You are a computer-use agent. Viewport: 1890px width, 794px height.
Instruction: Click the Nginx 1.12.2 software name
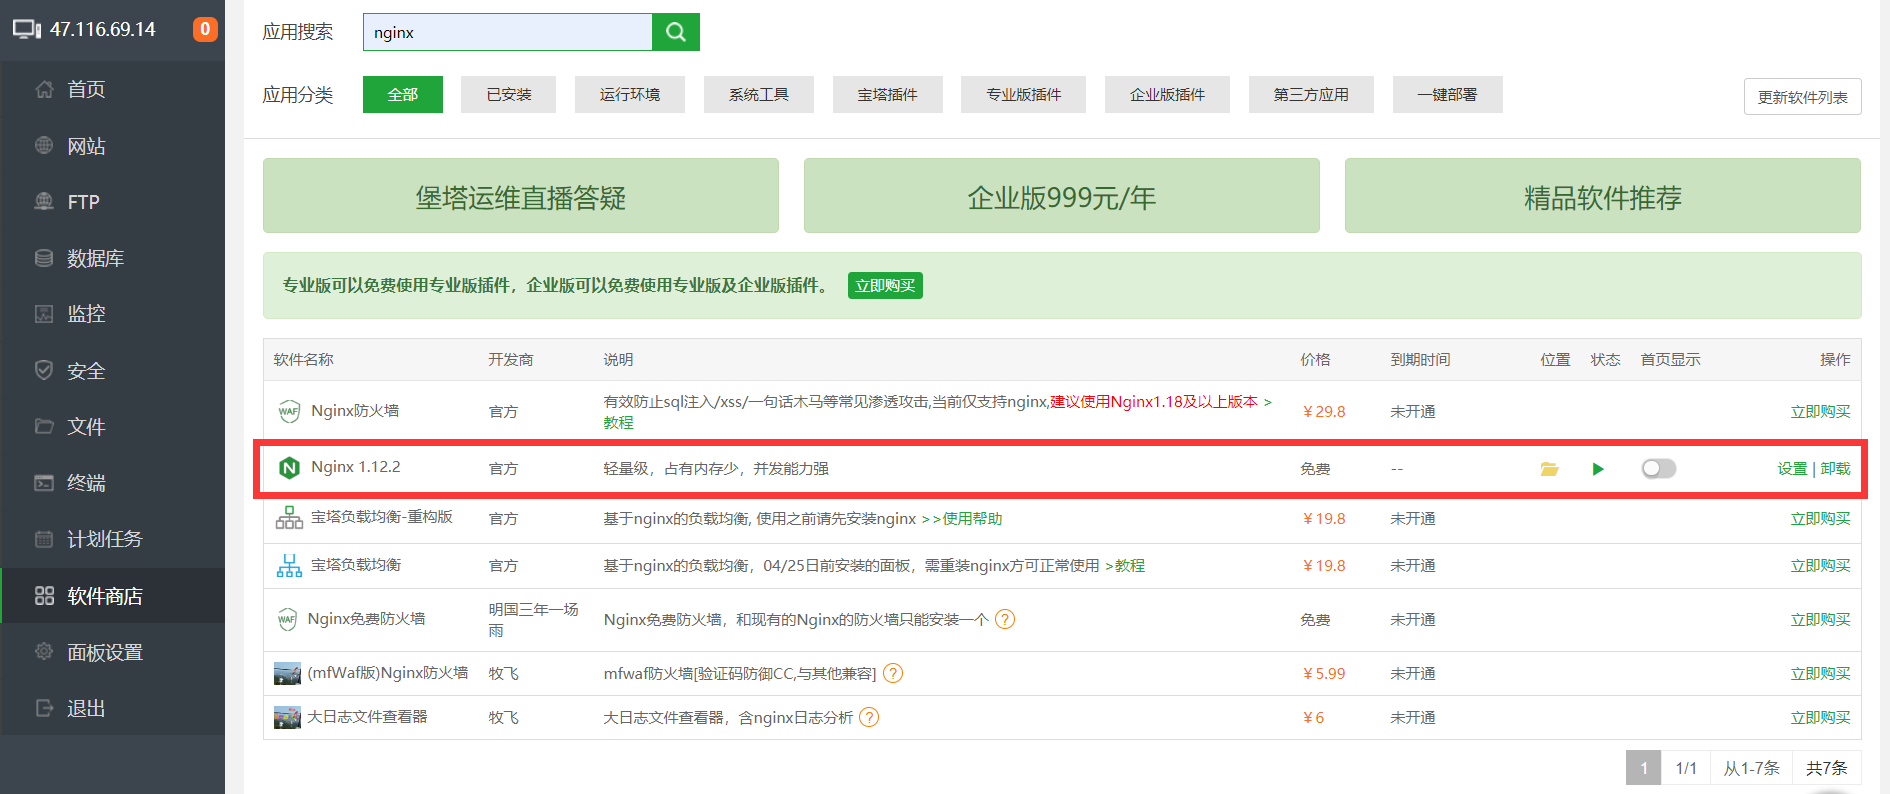[356, 467]
